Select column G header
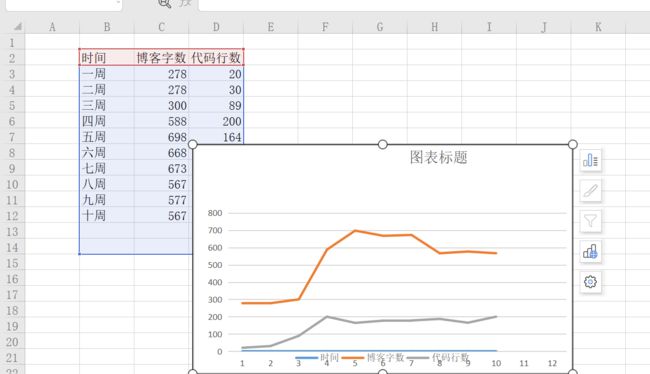 380,27
